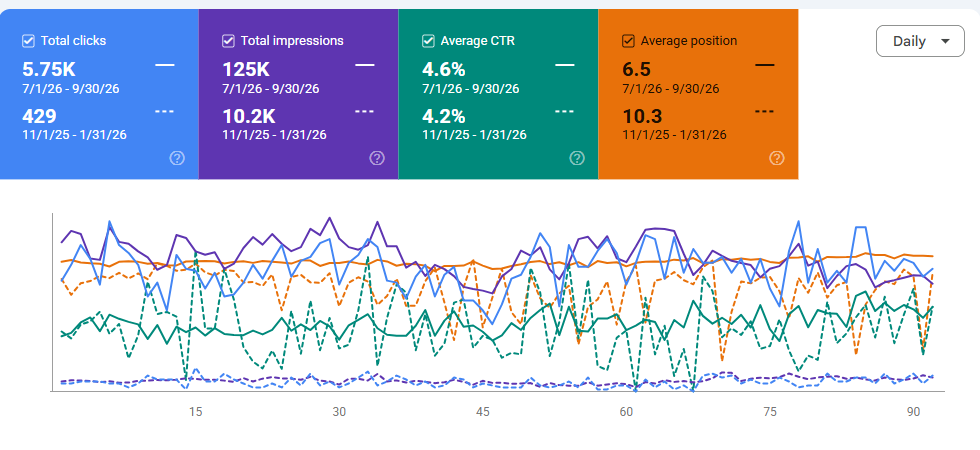Click solid line legend marker in Average CTR card

pos(565,64)
